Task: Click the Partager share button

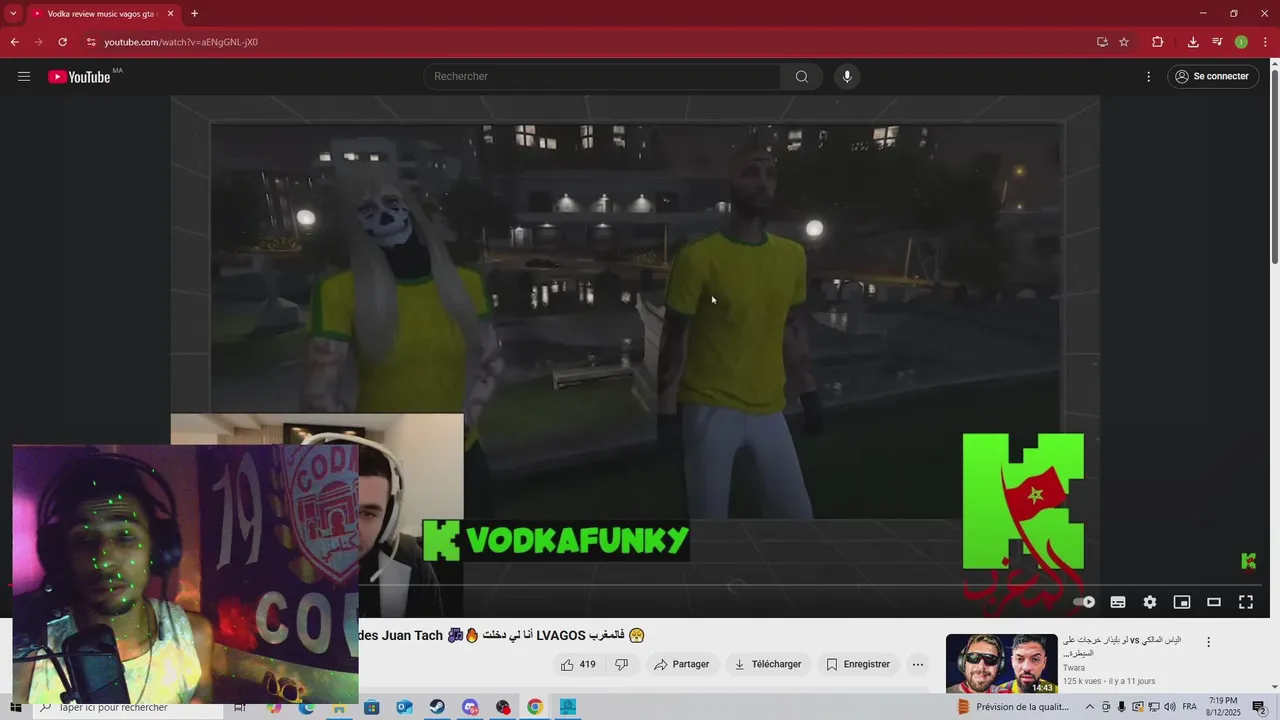Action: pos(681,664)
